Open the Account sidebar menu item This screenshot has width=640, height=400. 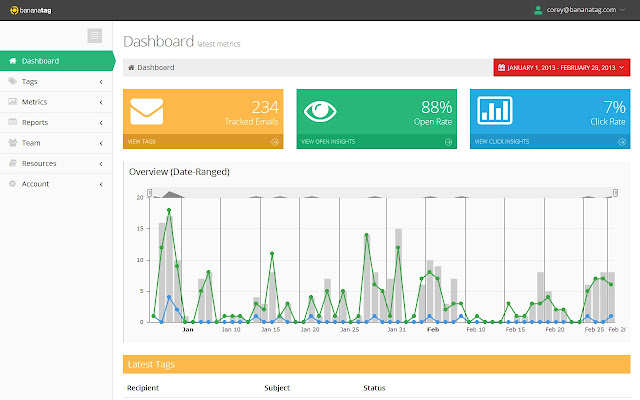57,184
